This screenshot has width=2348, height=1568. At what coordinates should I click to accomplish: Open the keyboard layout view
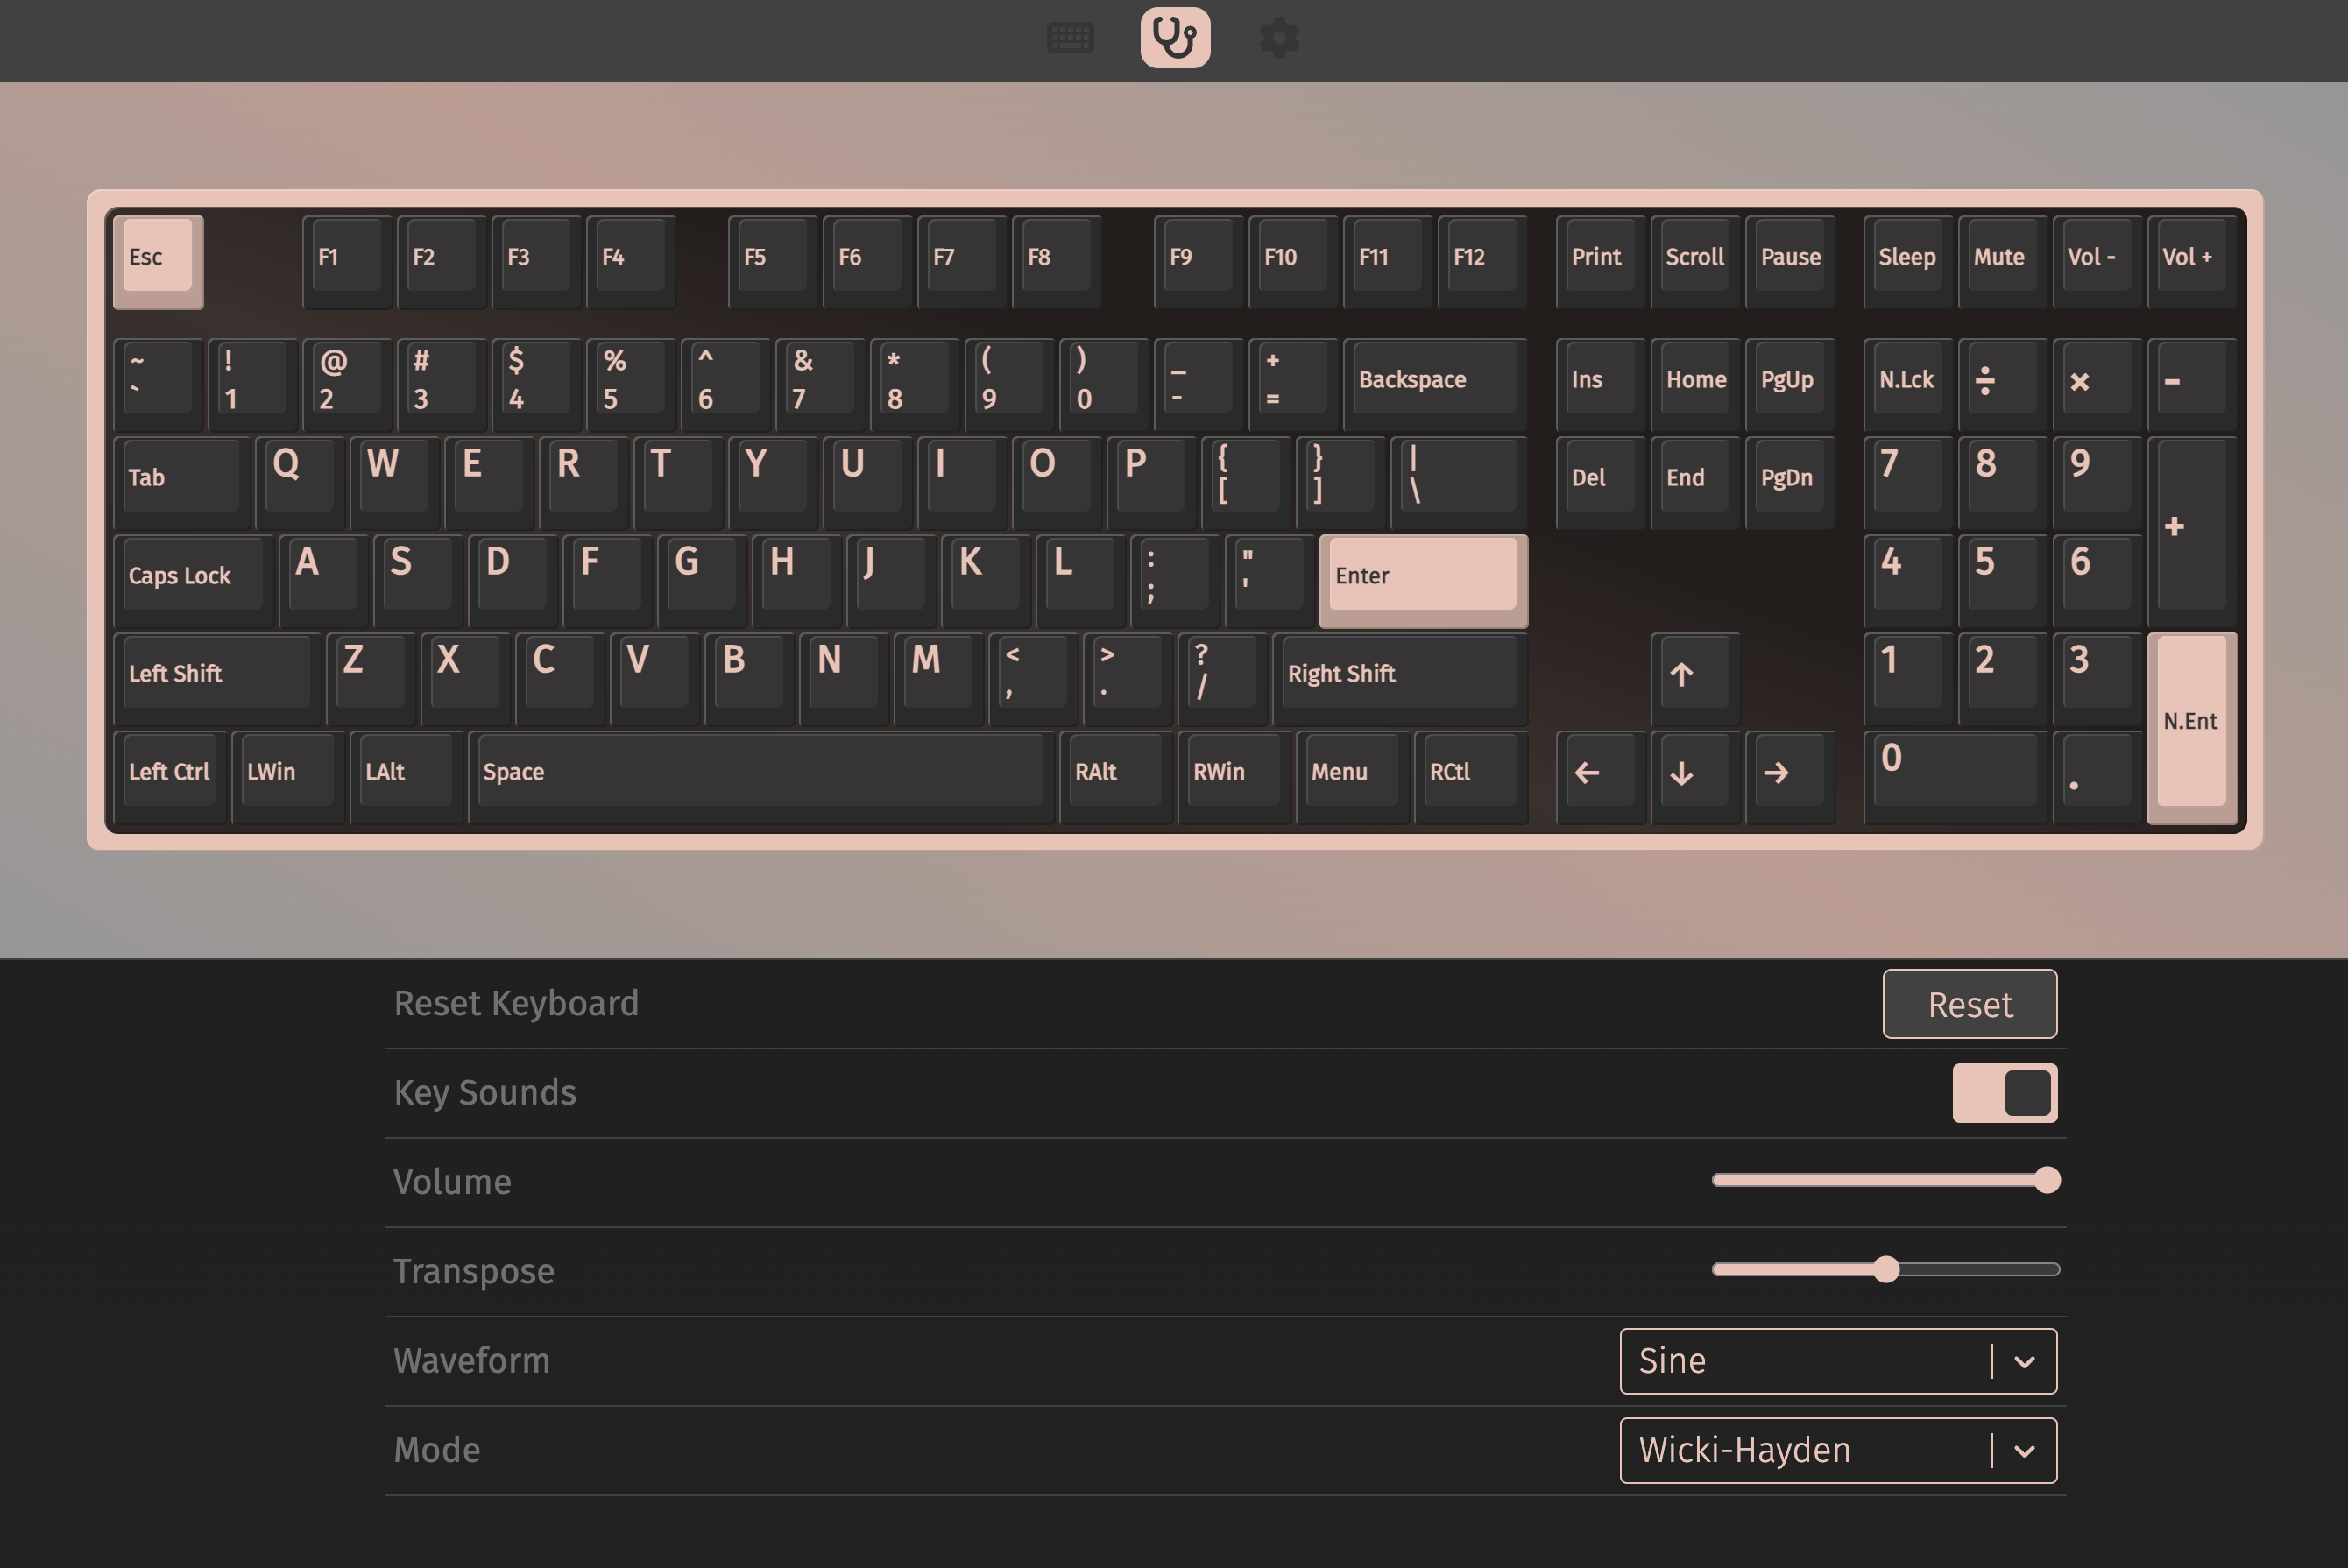pyautogui.click(x=1071, y=38)
